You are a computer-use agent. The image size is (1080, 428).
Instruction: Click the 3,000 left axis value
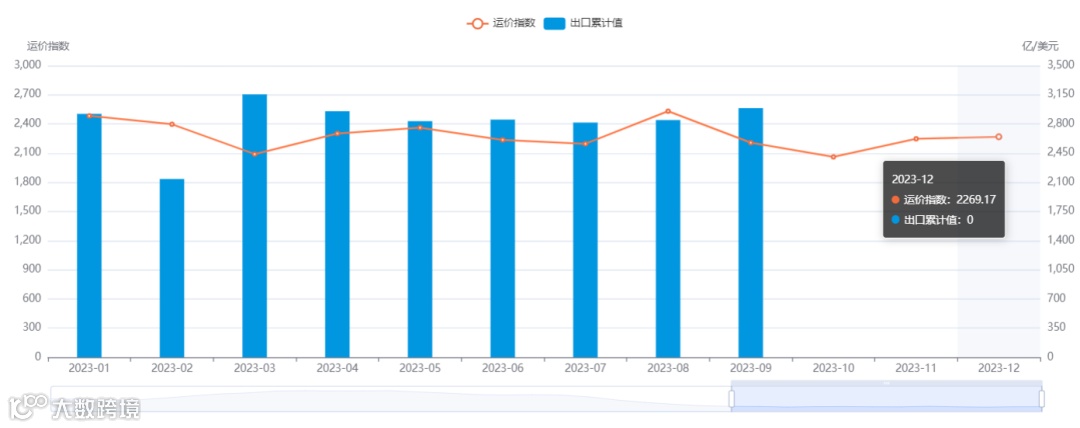(x=28, y=65)
